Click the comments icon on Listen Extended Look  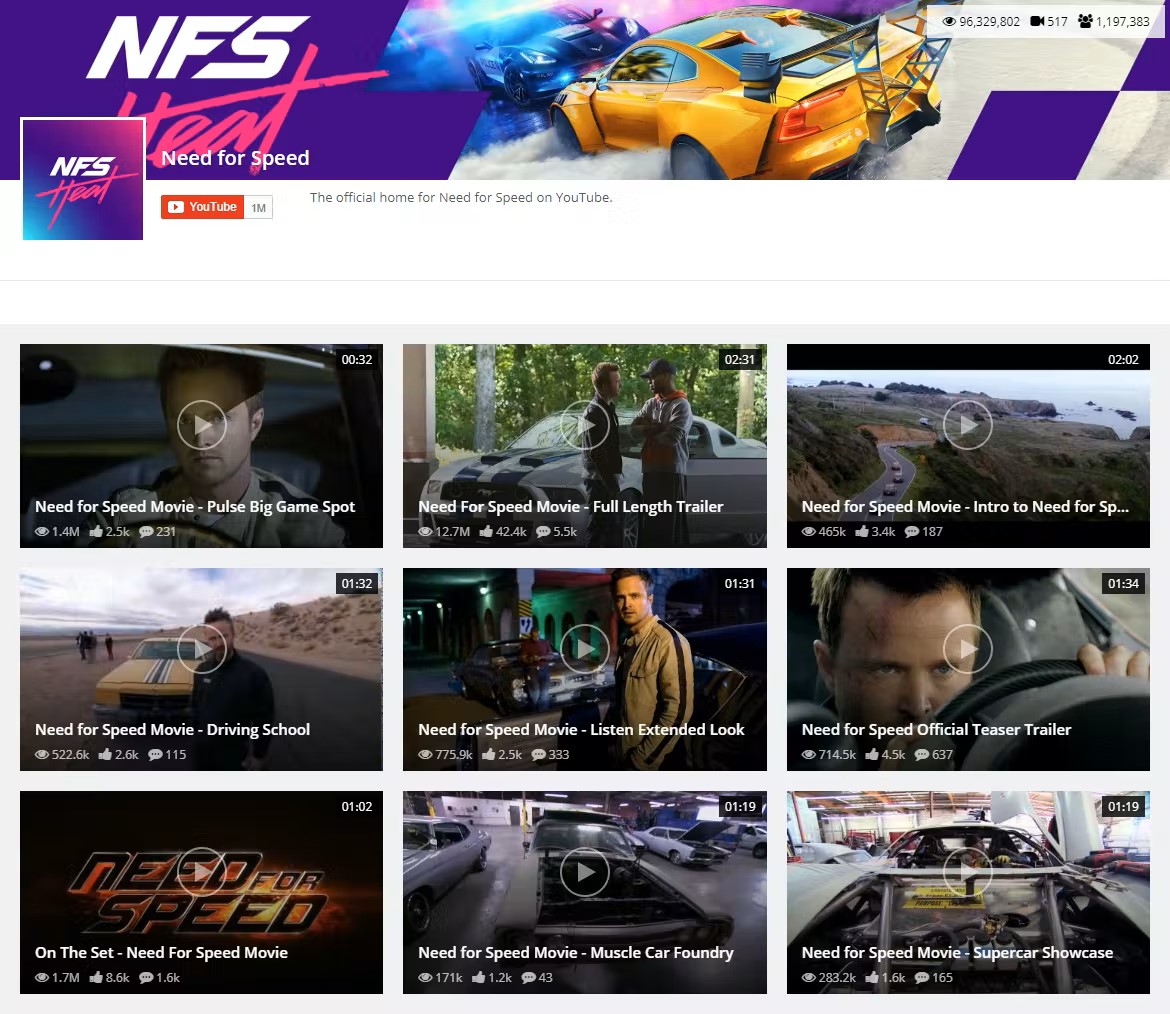(539, 755)
